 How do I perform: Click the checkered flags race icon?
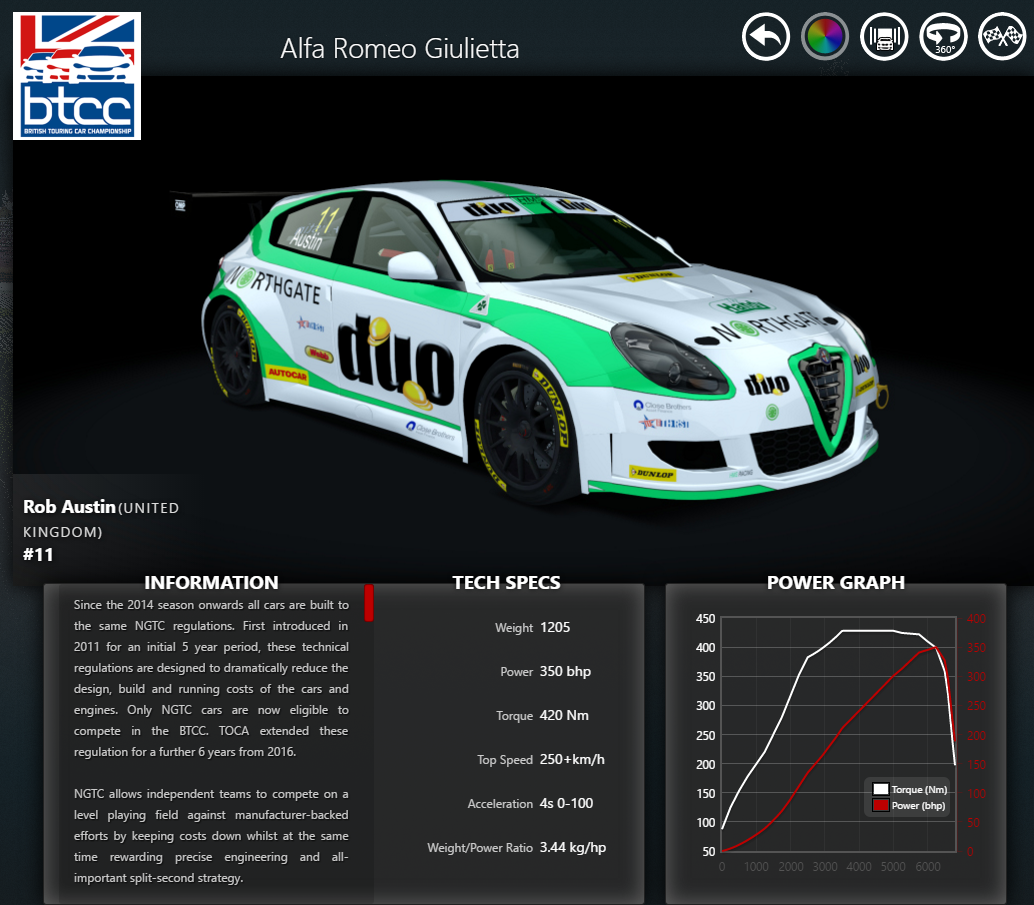click(x=1002, y=37)
